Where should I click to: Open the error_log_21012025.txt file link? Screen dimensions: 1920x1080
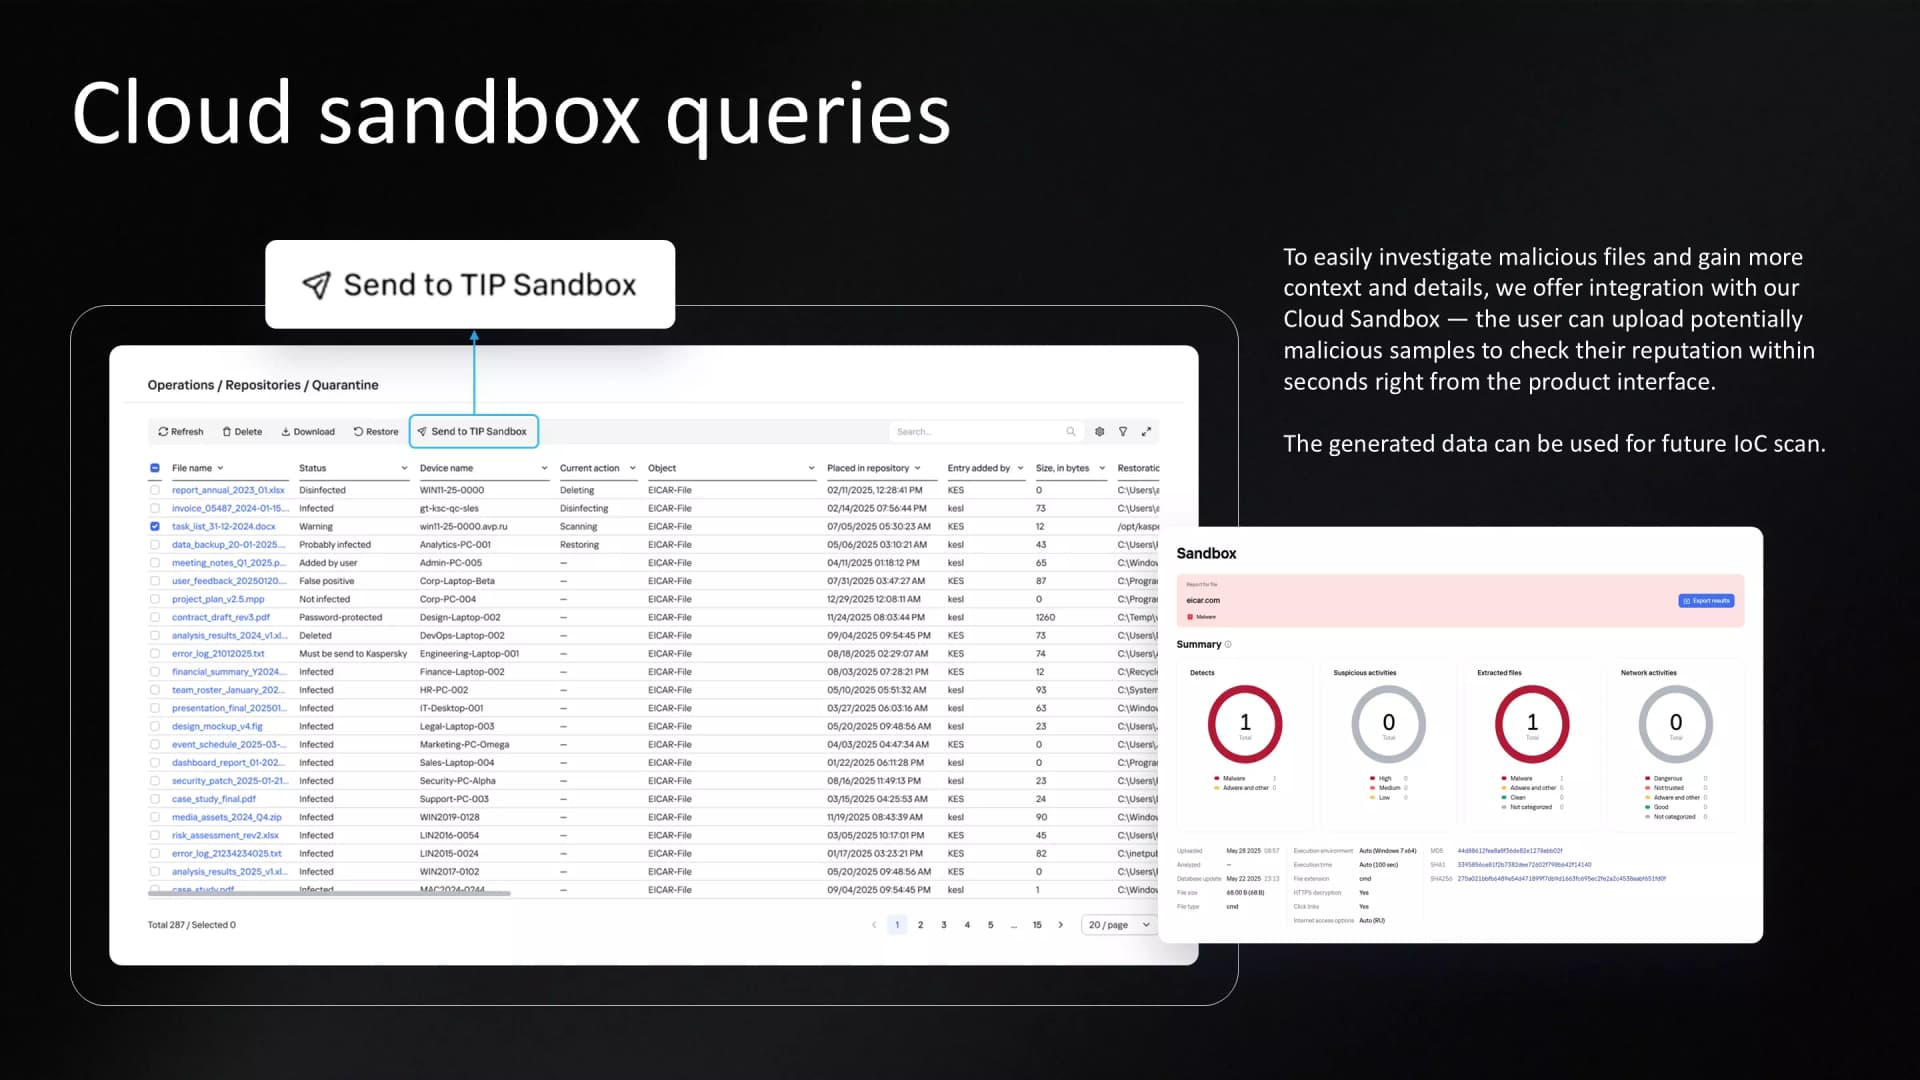[218, 654]
